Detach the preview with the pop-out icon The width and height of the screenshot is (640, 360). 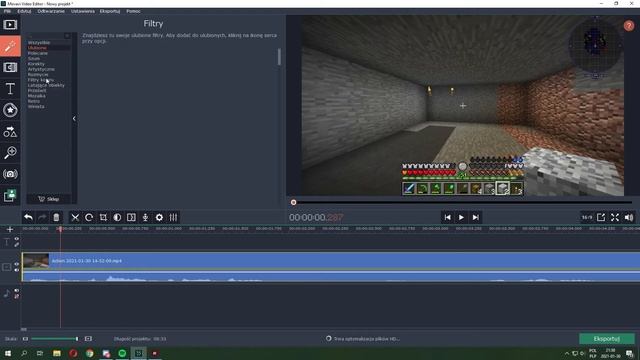tap(601, 217)
